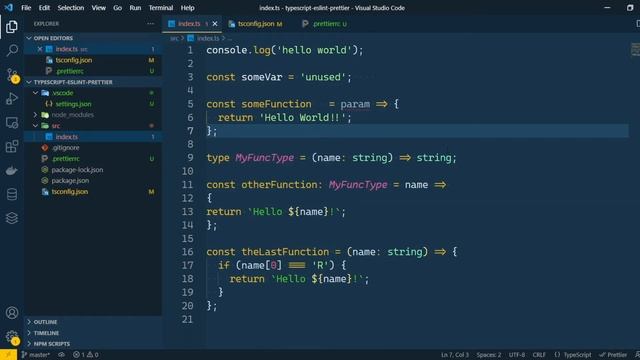Open the Edit menu
Viewport: 640px width, 360px height.
point(44,8)
